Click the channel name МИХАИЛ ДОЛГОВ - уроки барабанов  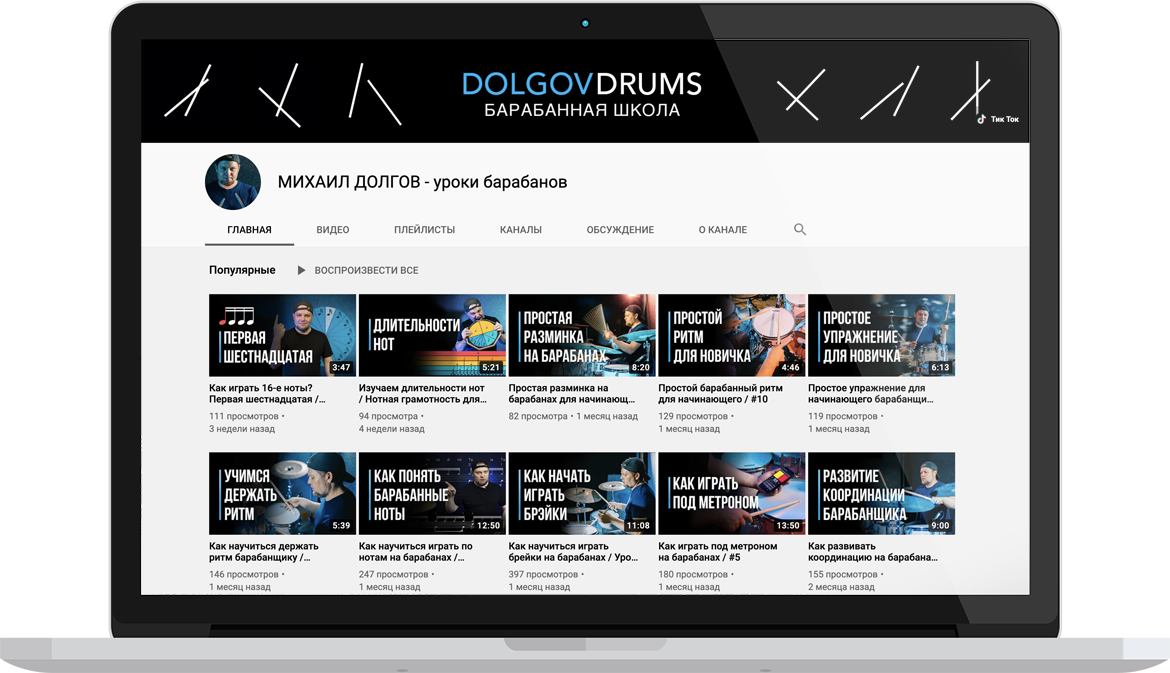tap(422, 182)
